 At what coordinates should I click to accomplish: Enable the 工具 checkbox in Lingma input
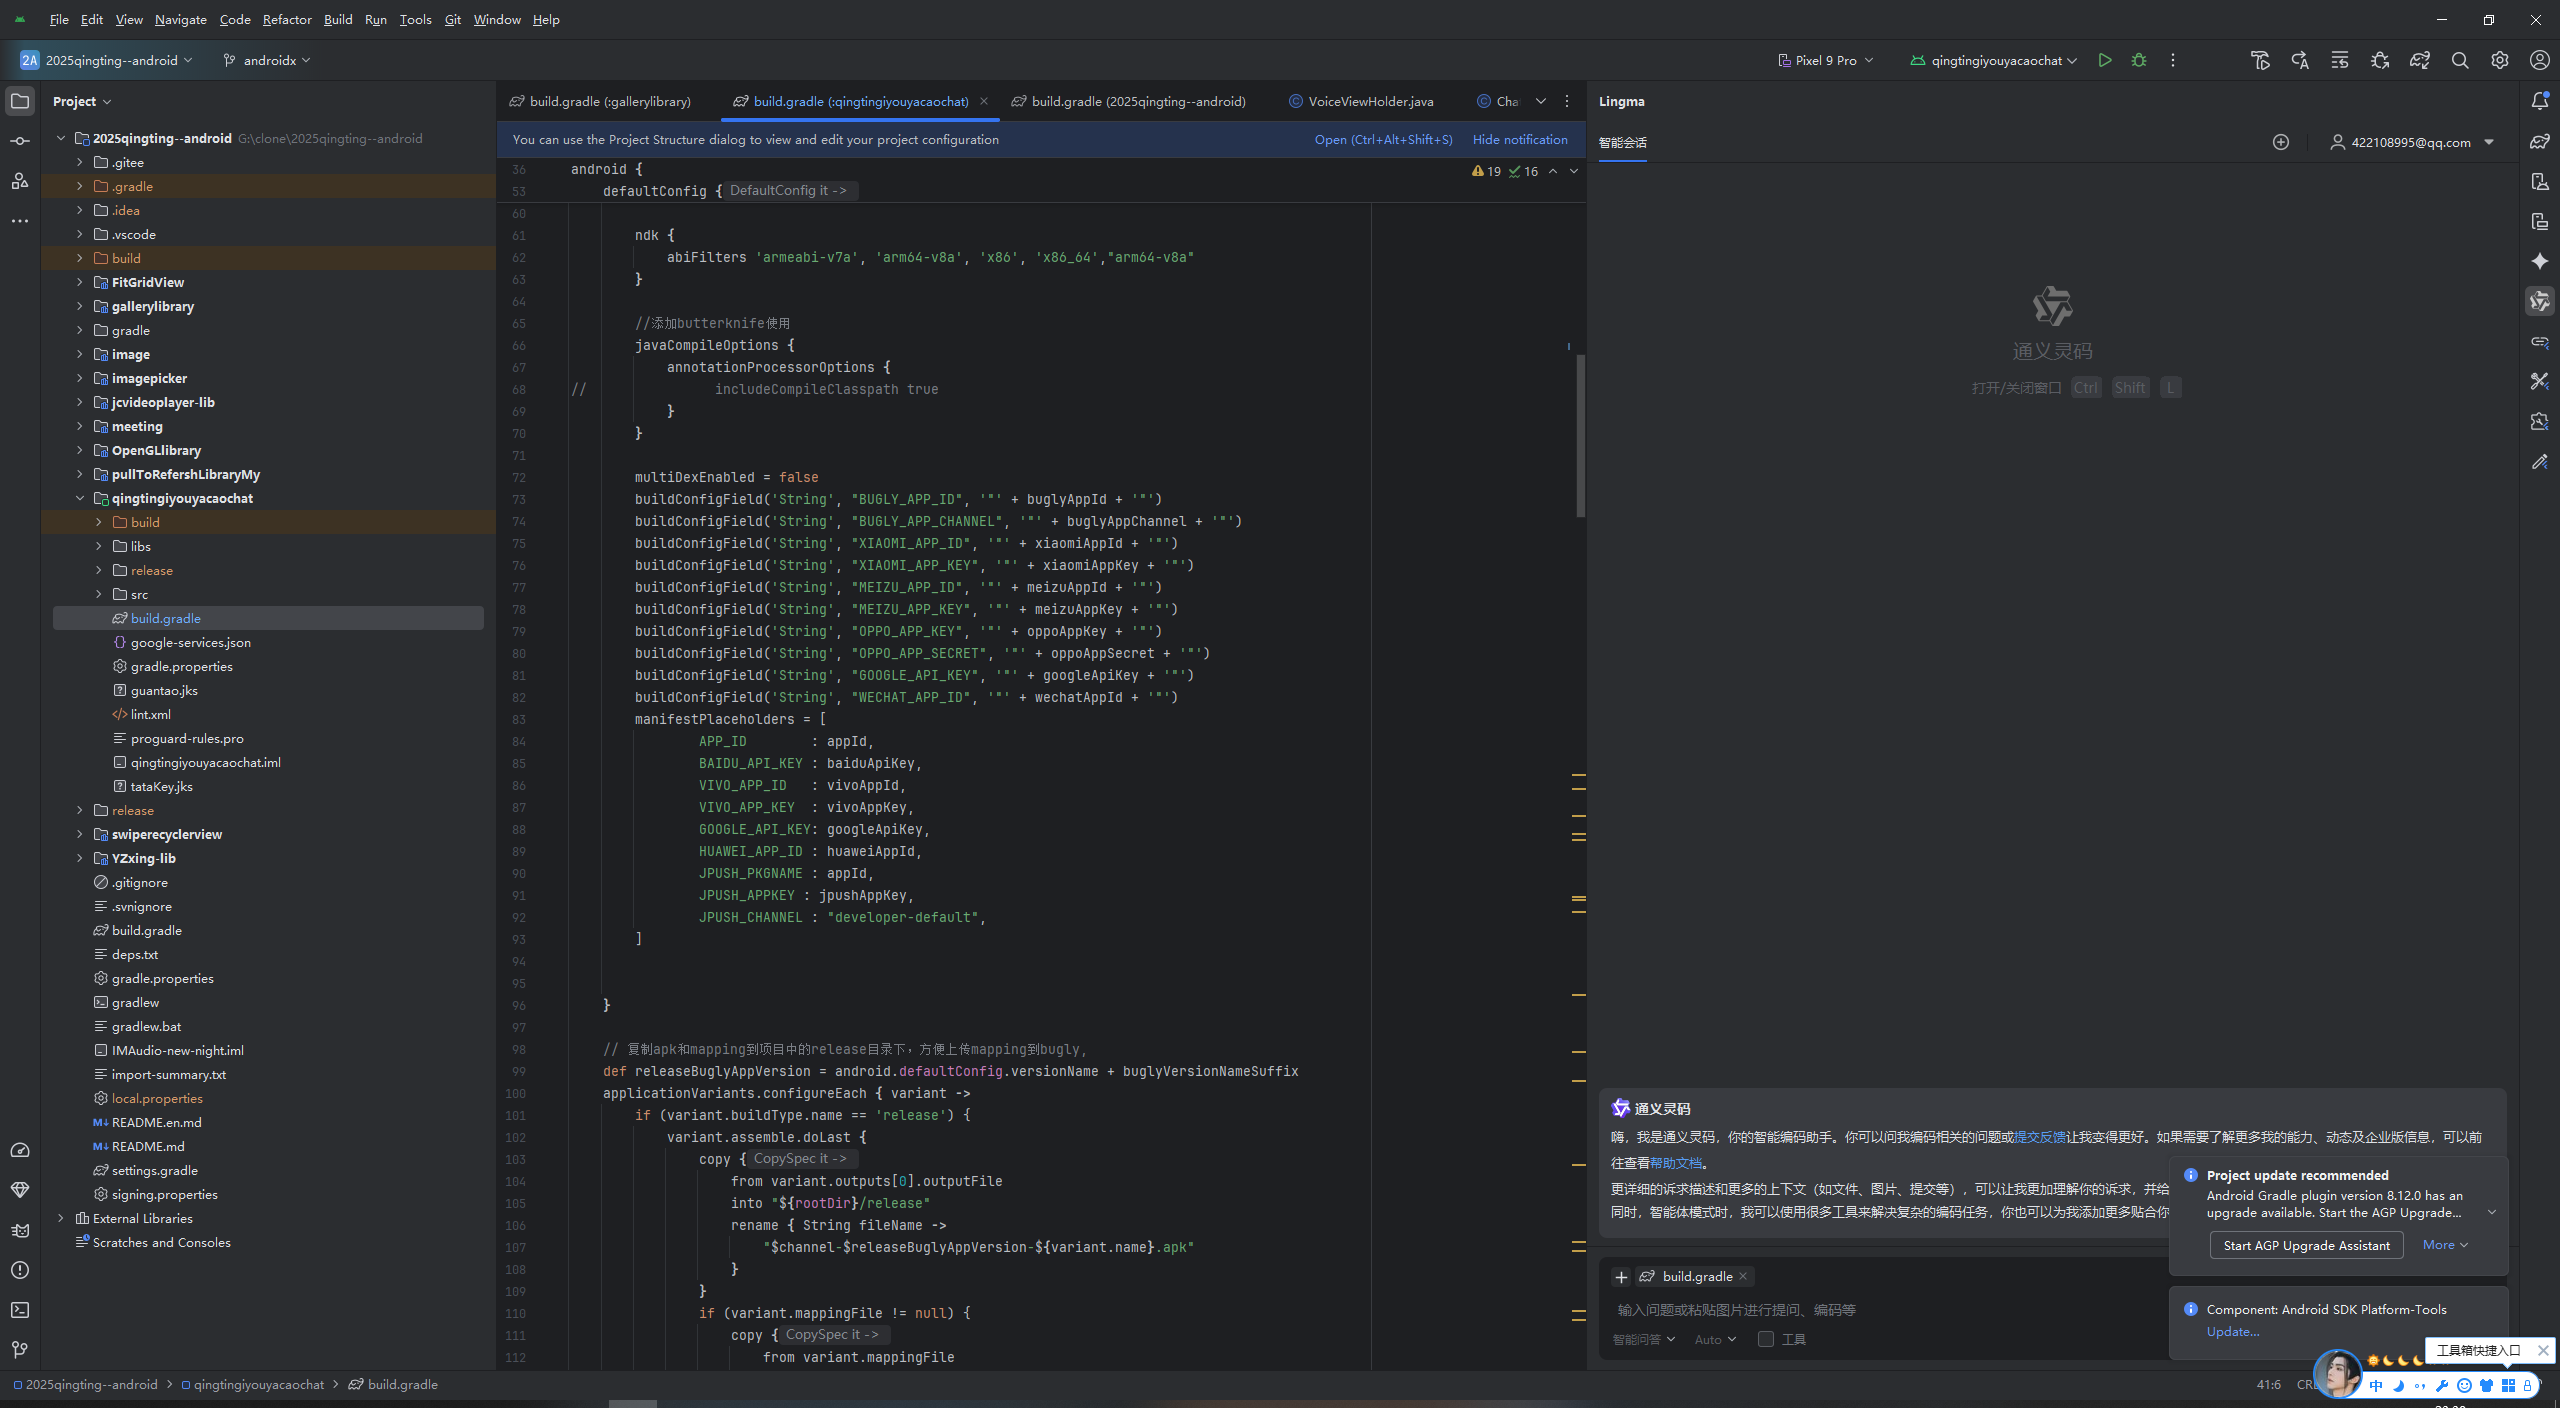[1766, 1339]
